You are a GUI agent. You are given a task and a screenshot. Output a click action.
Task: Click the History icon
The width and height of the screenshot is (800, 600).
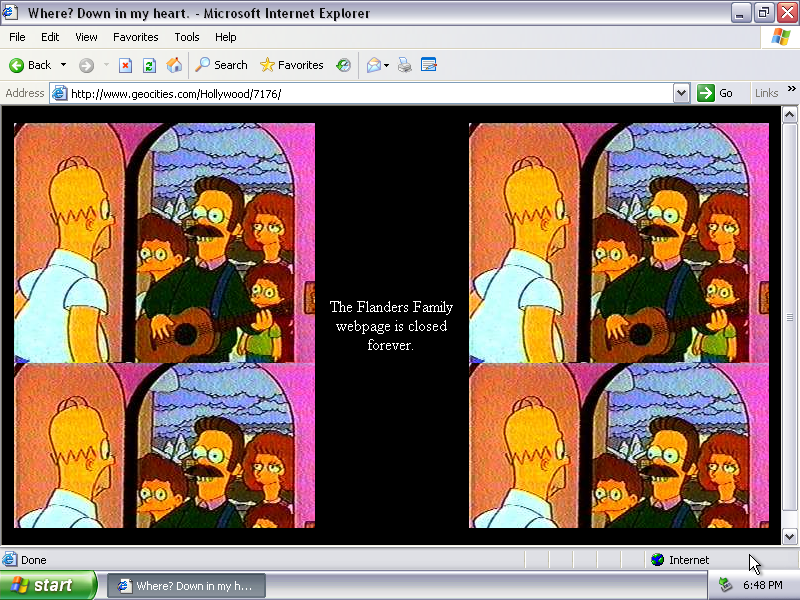click(x=343, y=65)
